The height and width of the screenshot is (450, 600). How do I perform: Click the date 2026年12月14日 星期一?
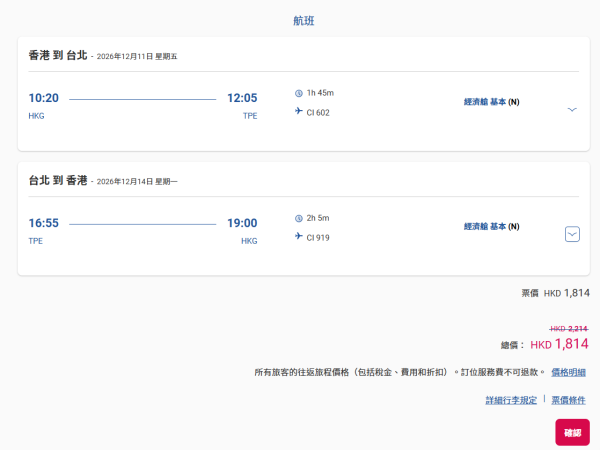point(137,181)
